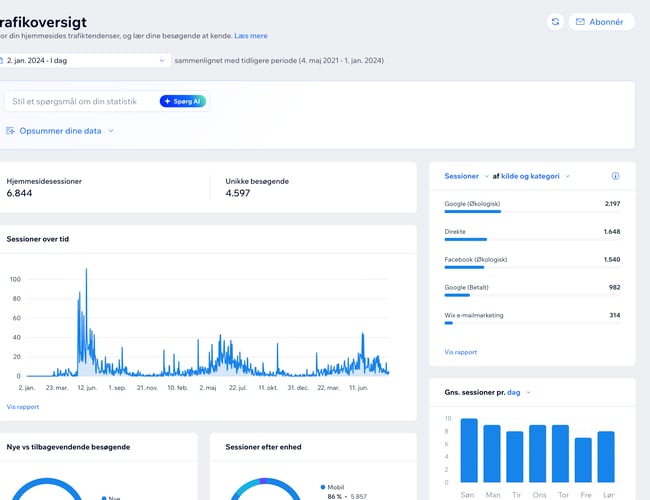Open Vis rapport in sources panel
Viewport: 650px width, 500px height.
(461, 352)
